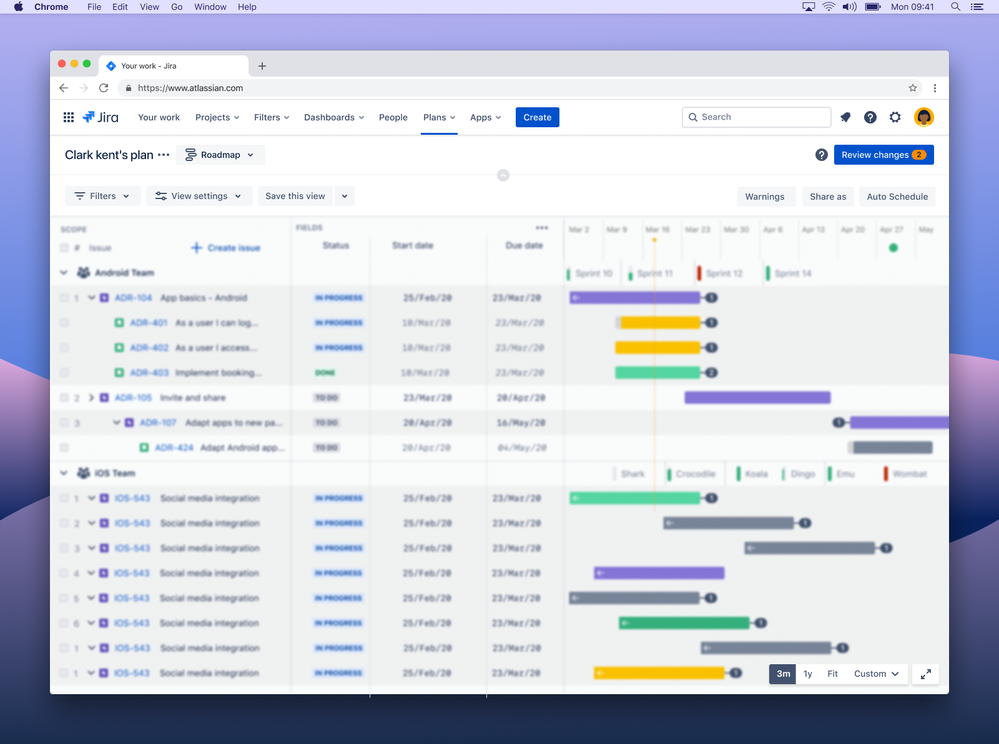Check the box for ADR-104
The image size is (999, 744).
(64, 297)
